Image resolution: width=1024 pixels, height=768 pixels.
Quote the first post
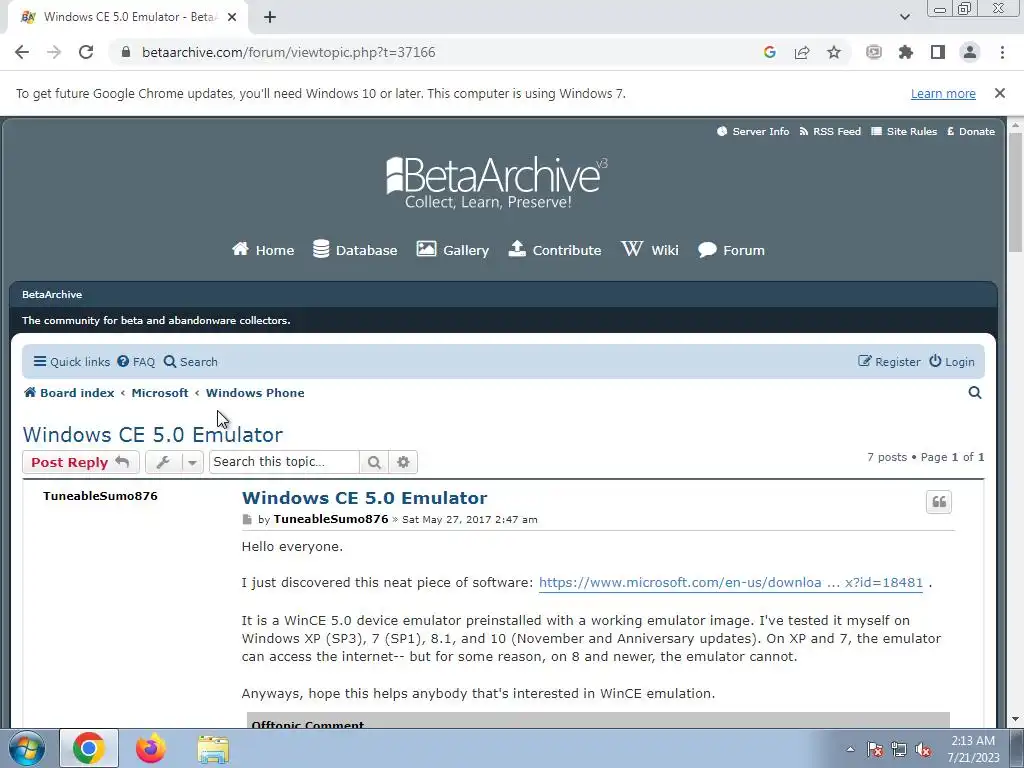point(939,502)
